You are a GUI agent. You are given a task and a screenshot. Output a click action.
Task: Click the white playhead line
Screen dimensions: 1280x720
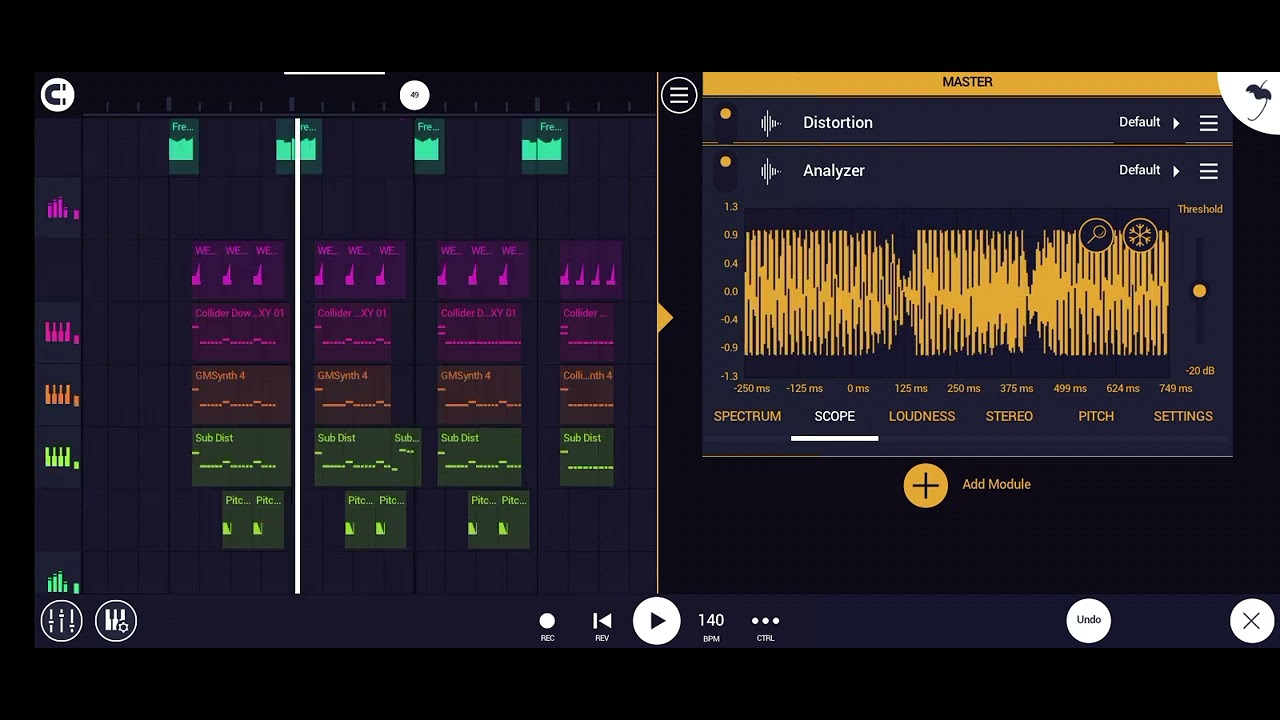tap(297, 355)
